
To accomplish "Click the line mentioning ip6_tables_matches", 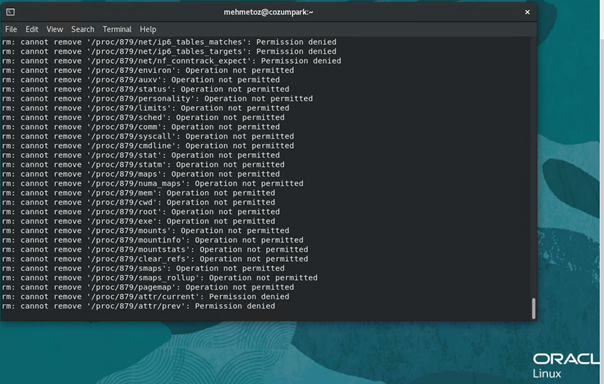I will click(x=169, y=42).
